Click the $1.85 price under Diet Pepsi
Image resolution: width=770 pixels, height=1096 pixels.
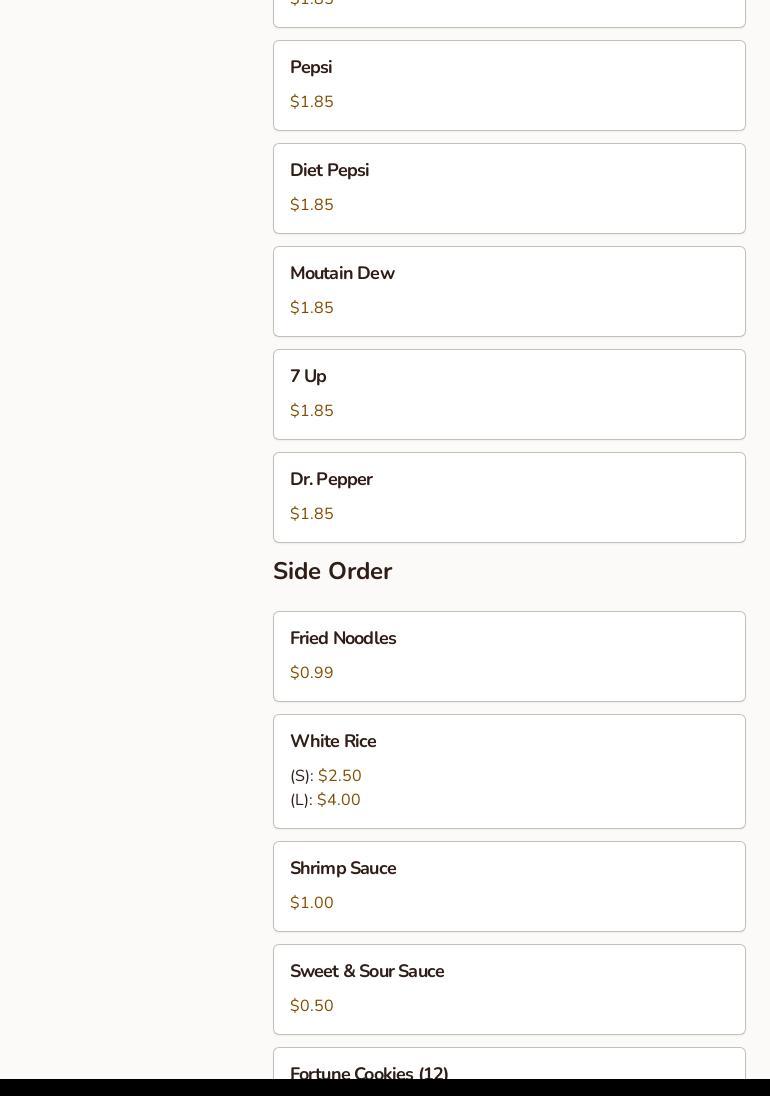click(312, 205)
